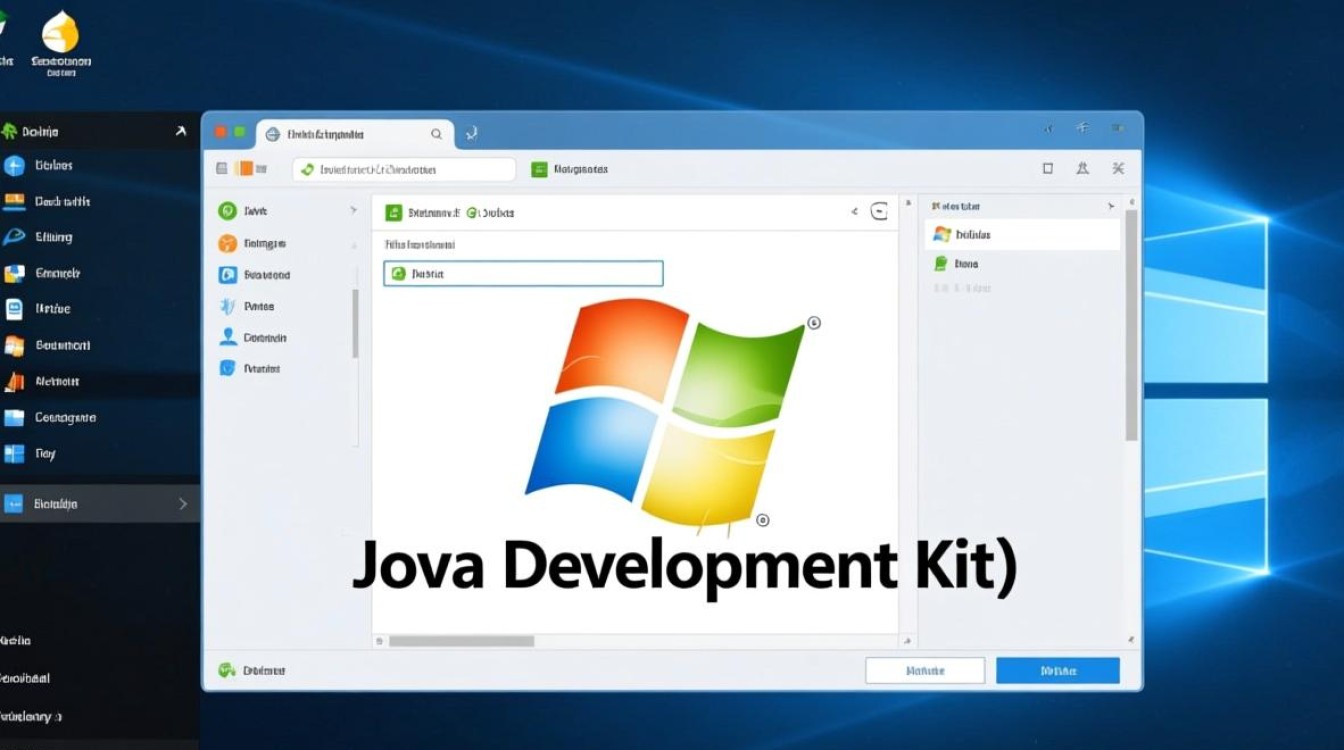This screenshot has height=750, width=1344.
Task: Click the blue Windows tile icon in Start menu
Action: point(14,454)
